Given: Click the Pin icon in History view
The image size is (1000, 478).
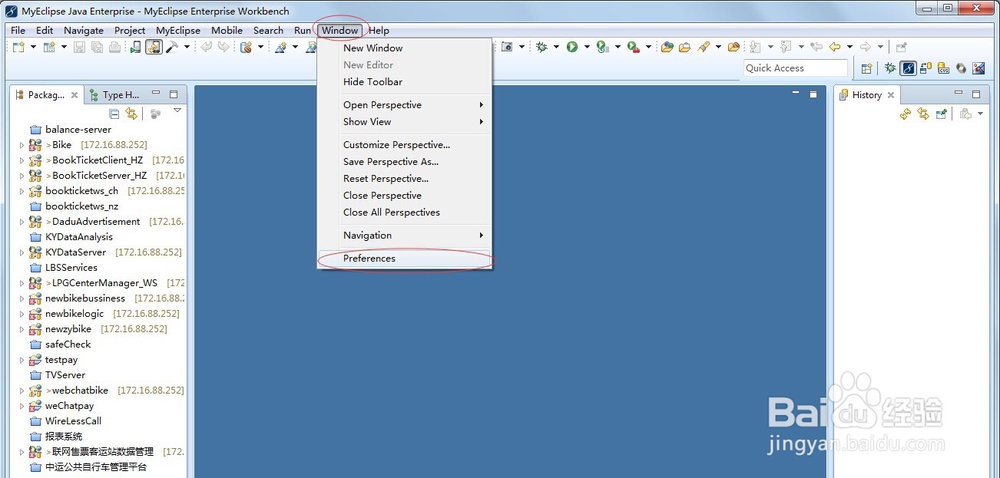Looking at the screenshot, I should 941,113.
